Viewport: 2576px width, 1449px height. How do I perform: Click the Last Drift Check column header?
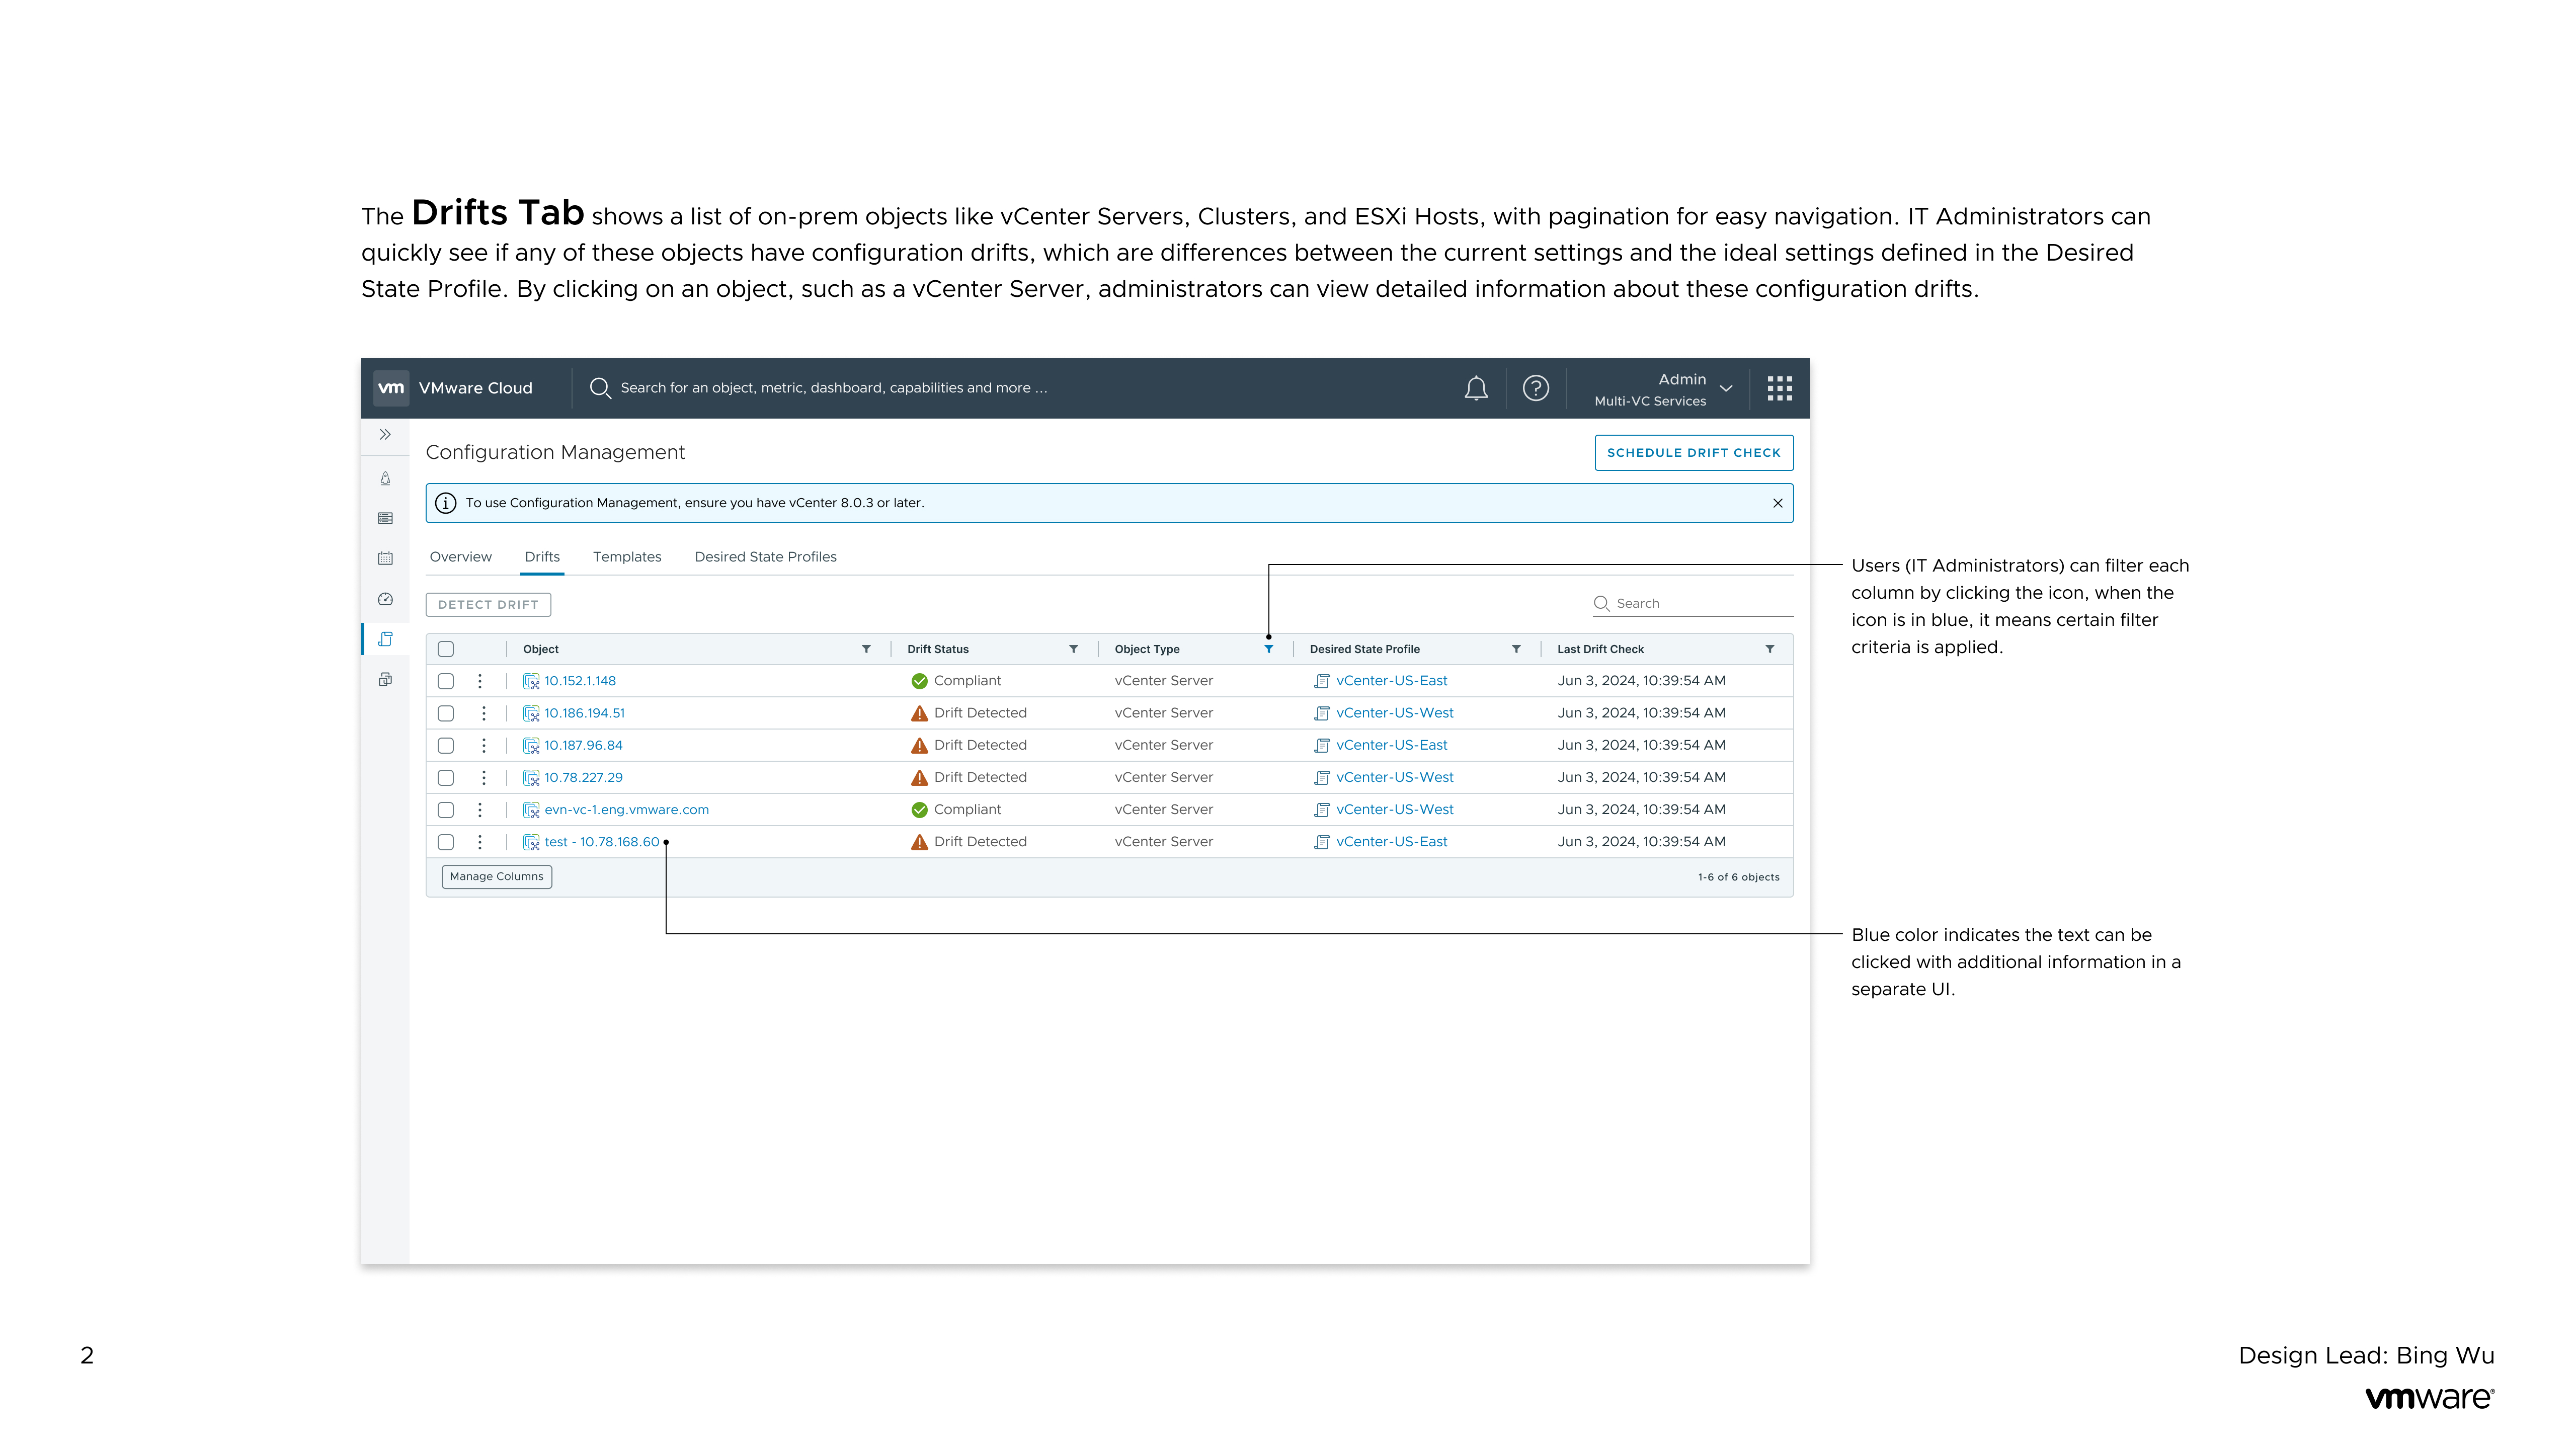1600,650
